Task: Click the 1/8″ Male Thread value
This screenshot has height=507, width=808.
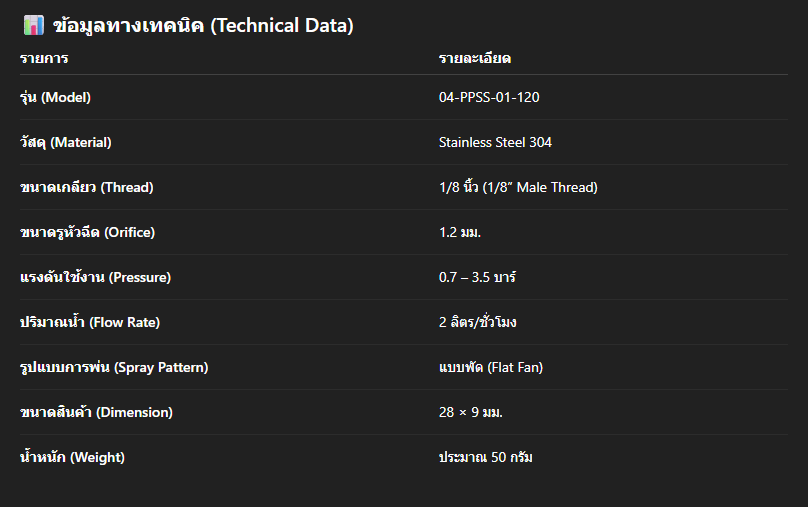Action: 518,187
